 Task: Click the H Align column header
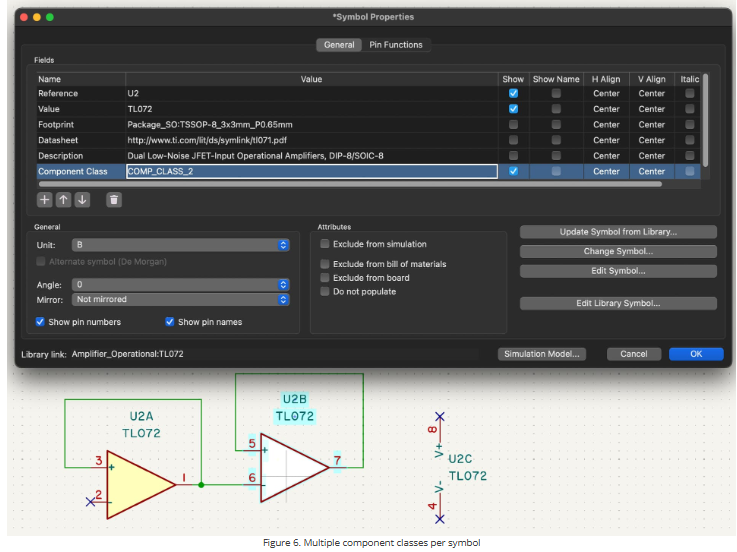[606, 79]
